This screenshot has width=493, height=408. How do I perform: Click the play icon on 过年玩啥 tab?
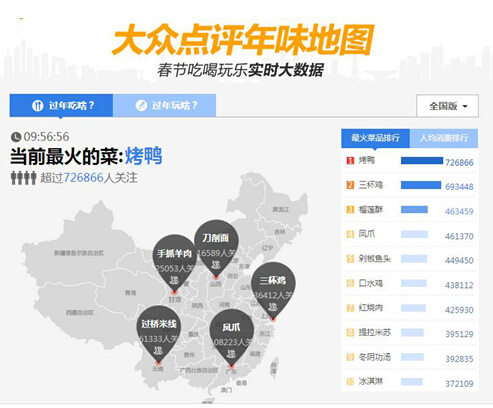(x=141, y=106)
